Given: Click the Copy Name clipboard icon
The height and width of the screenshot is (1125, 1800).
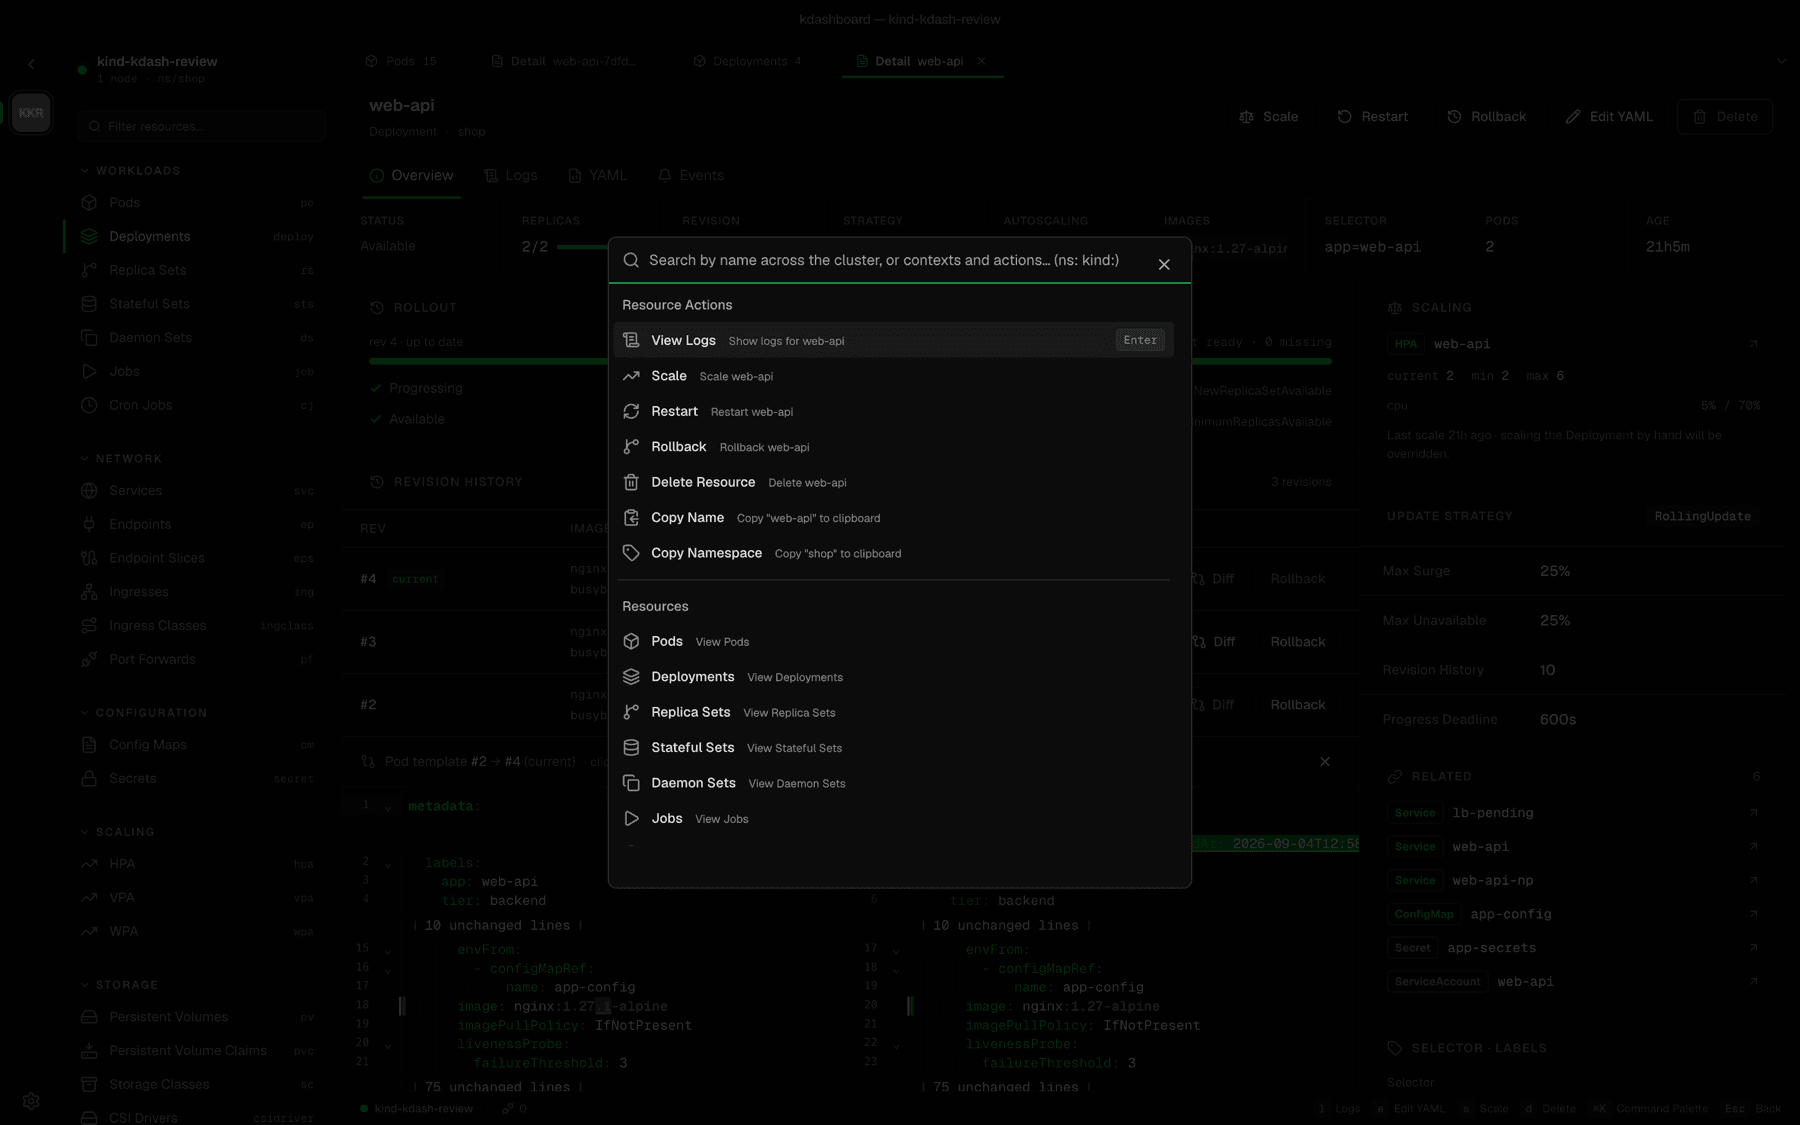Looking at the screenshot, I should pyautogui.click(x=631, y=518).
